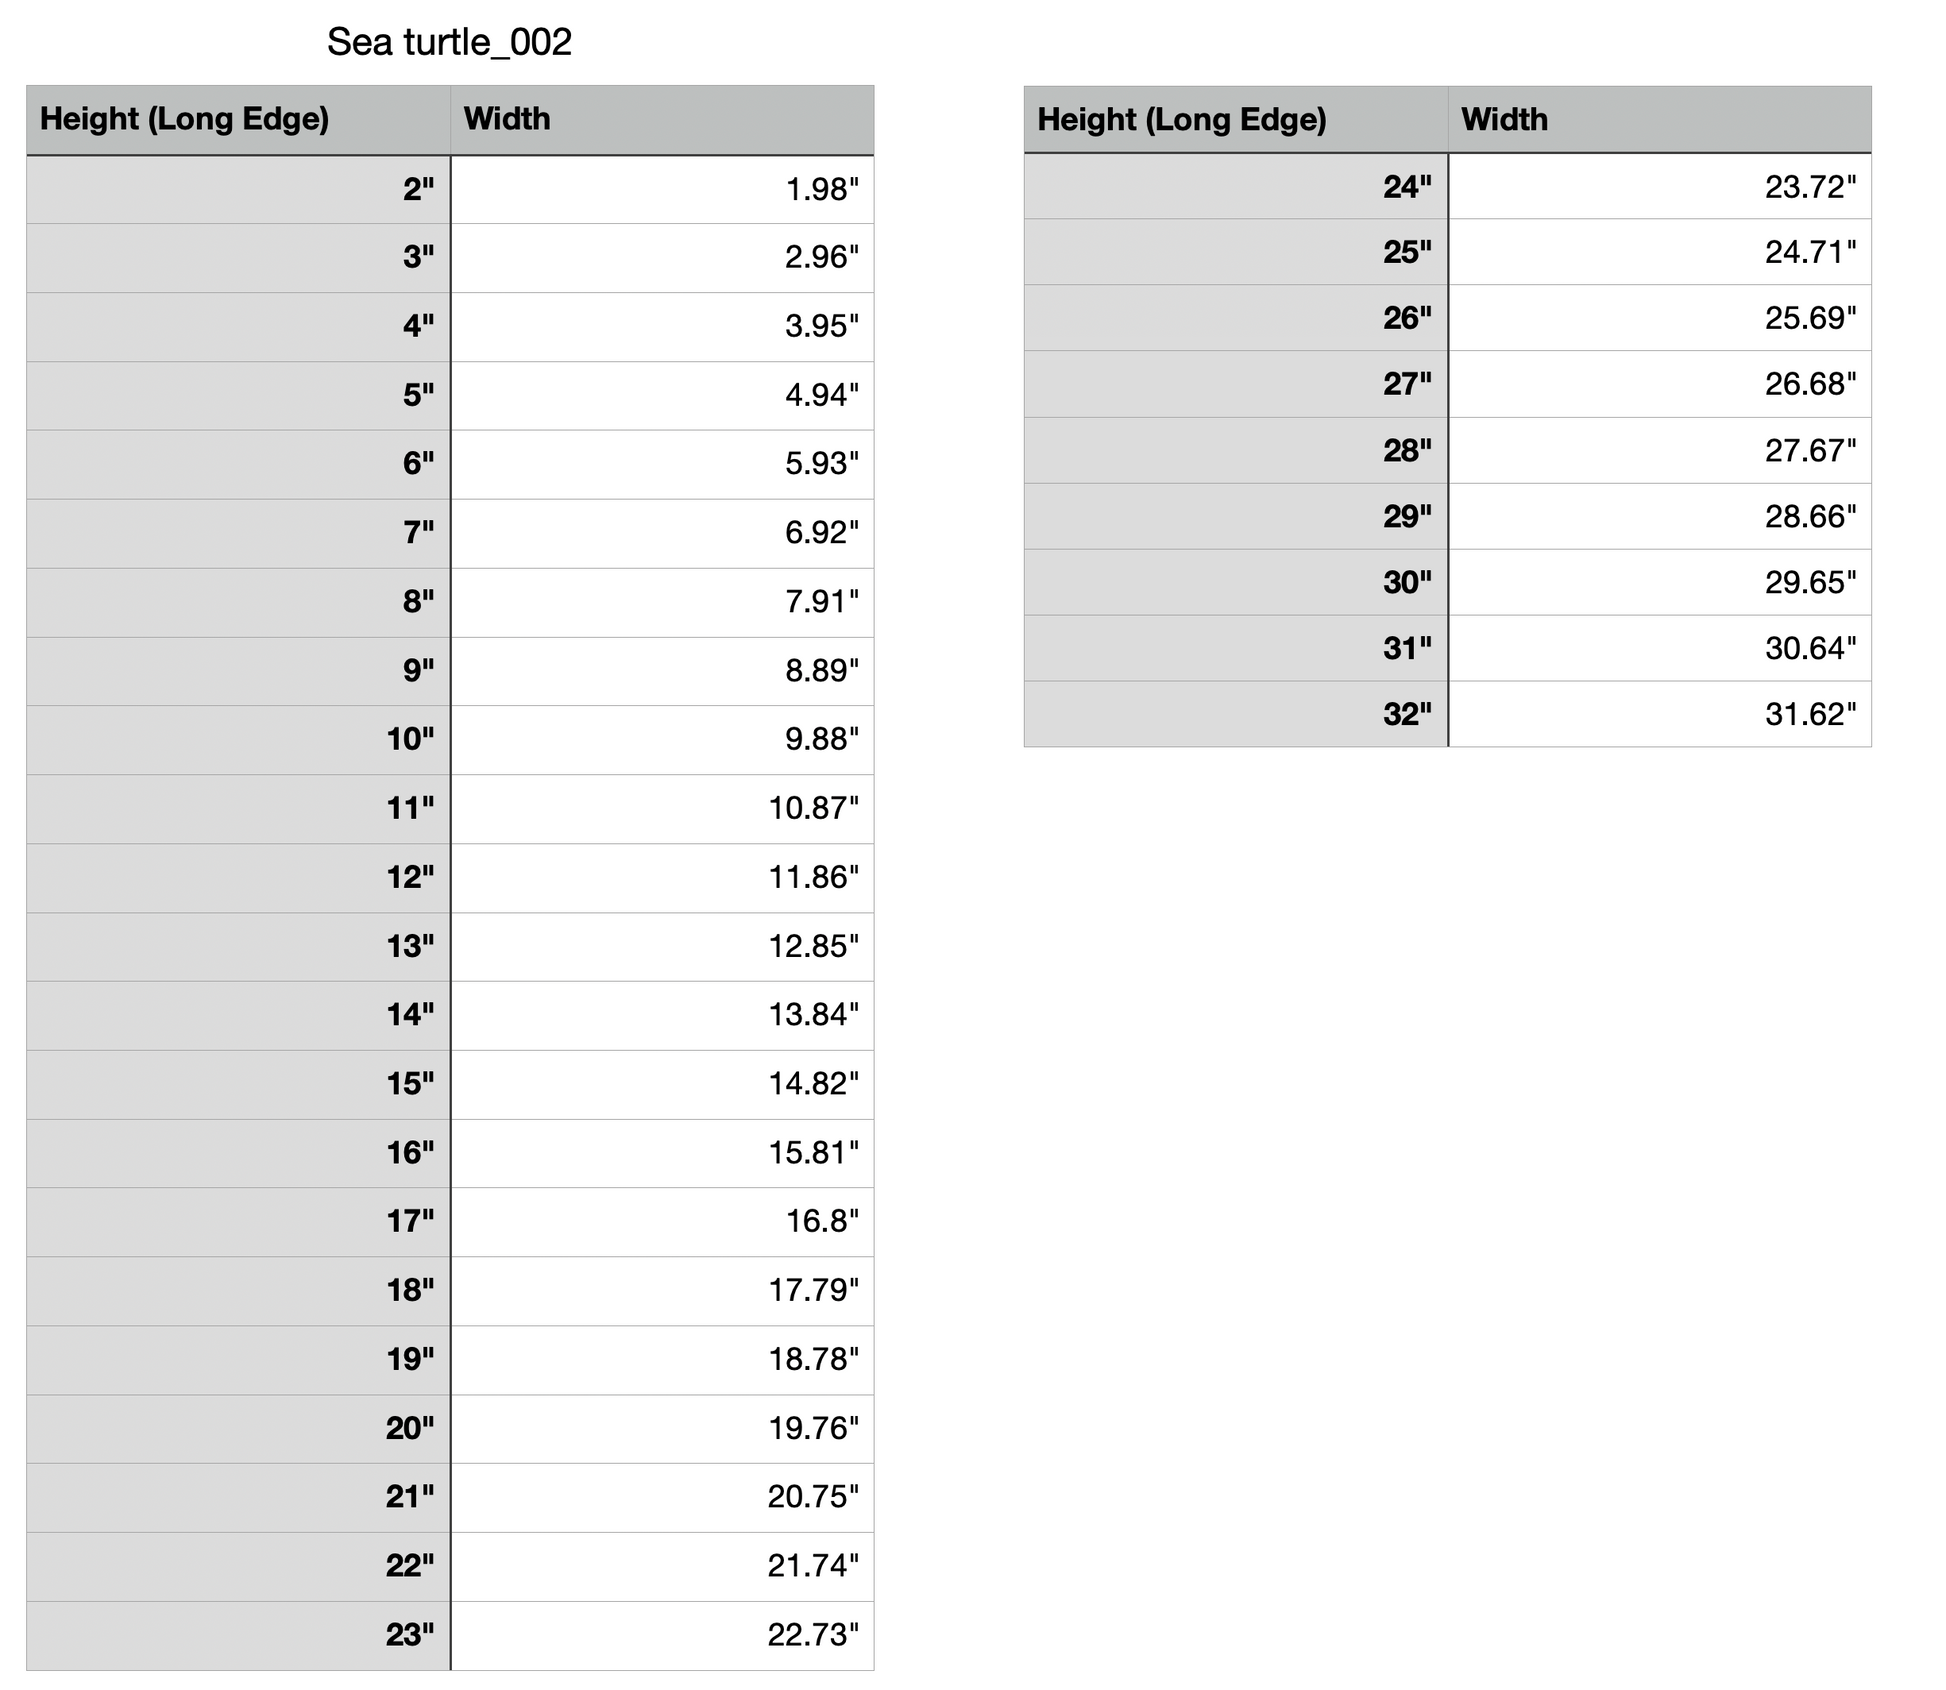Select the 14" height row header
This screenshot has height=1690, width=1946.
click(x=238, y=1015)
